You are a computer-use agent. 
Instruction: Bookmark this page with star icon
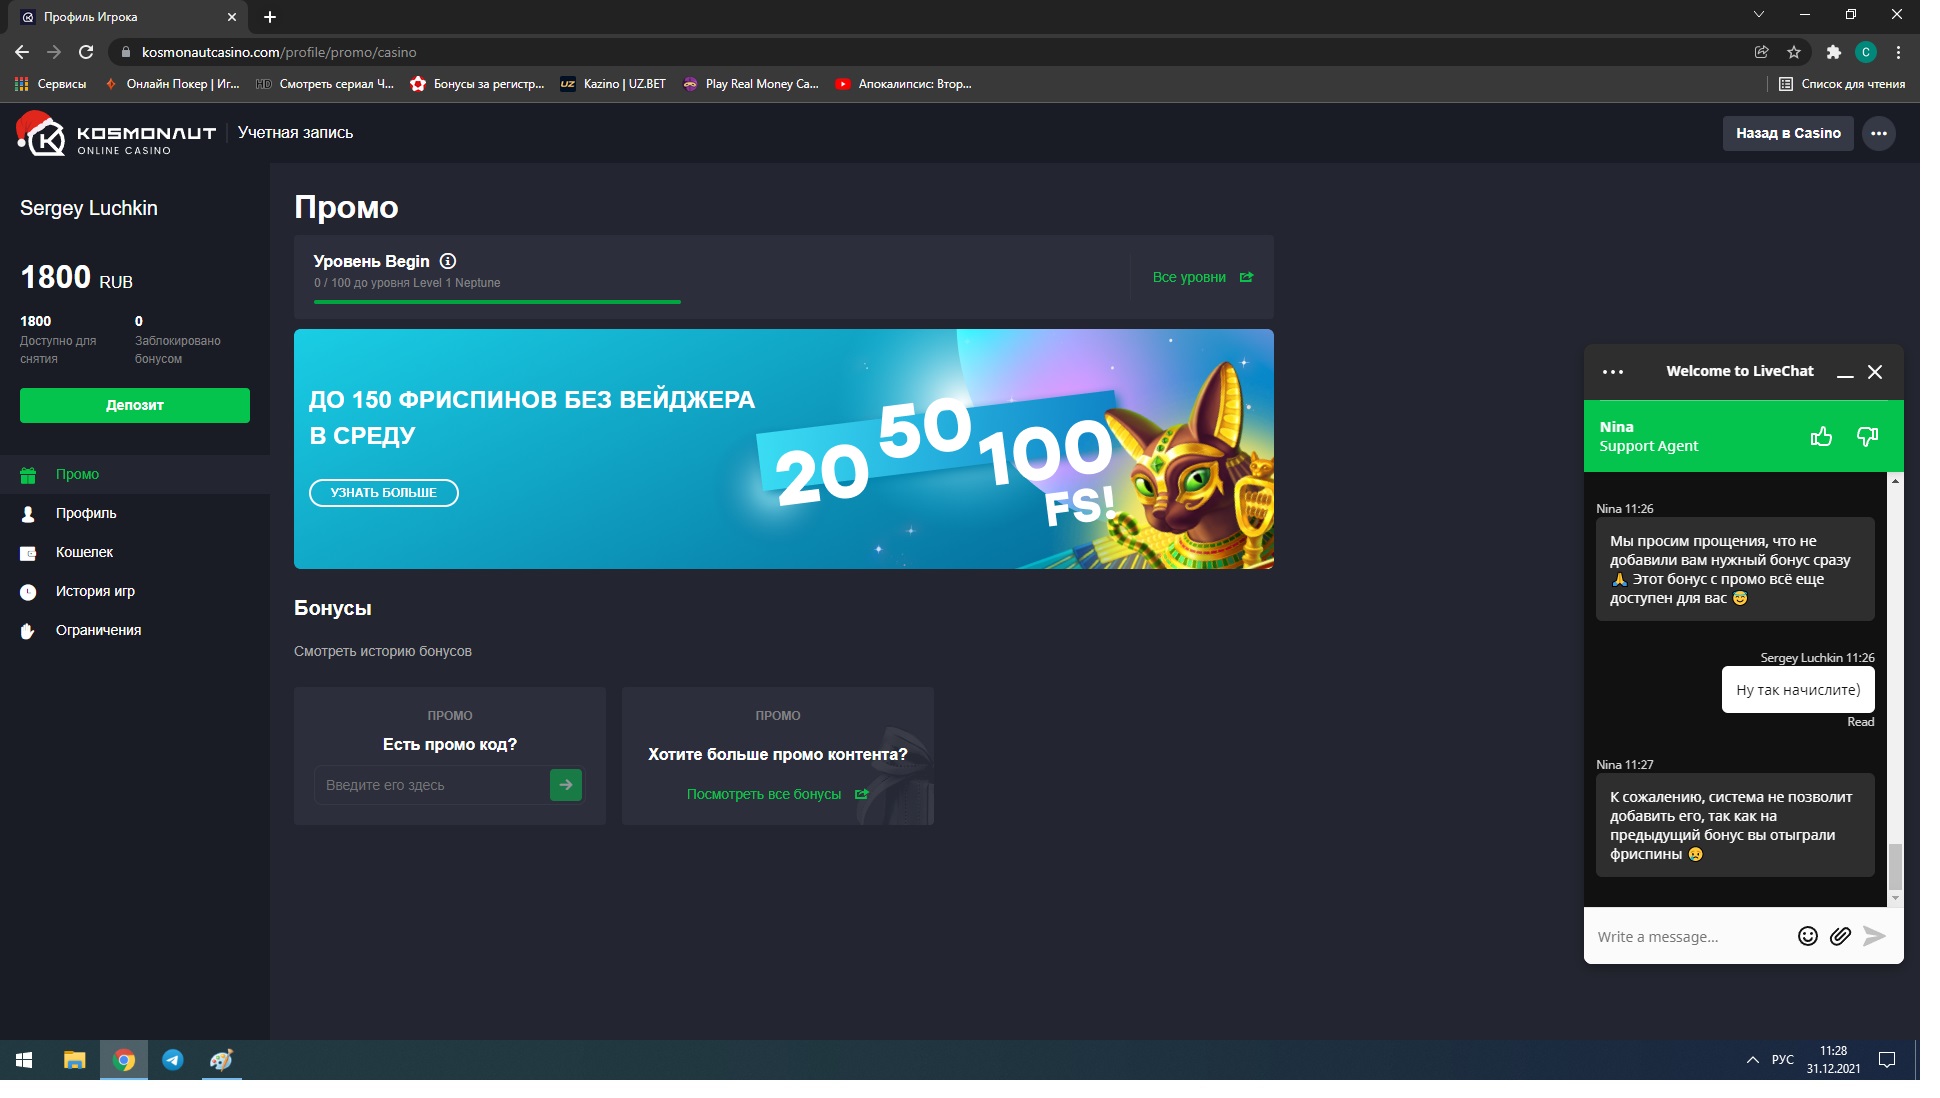(1794, 52)
